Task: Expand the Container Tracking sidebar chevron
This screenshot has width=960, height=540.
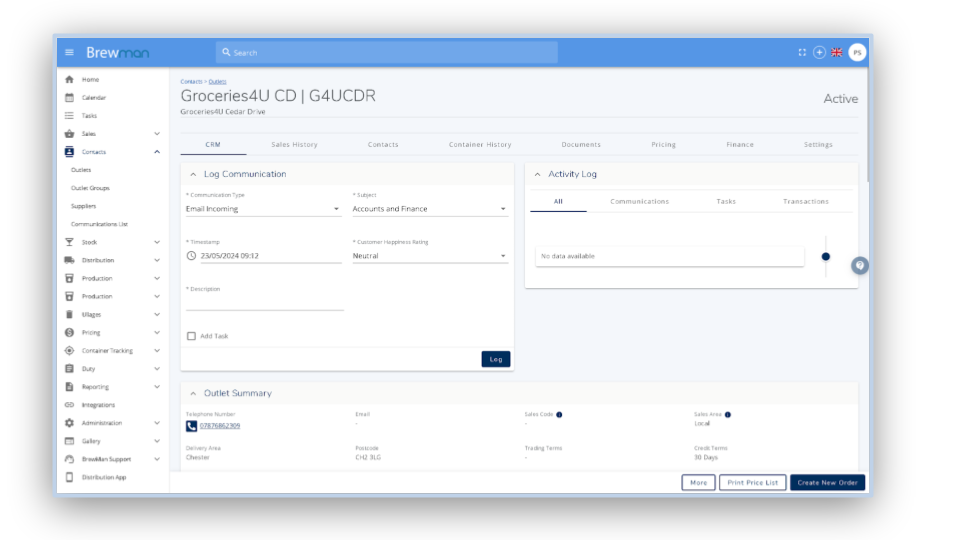Action: coord(157,351)
